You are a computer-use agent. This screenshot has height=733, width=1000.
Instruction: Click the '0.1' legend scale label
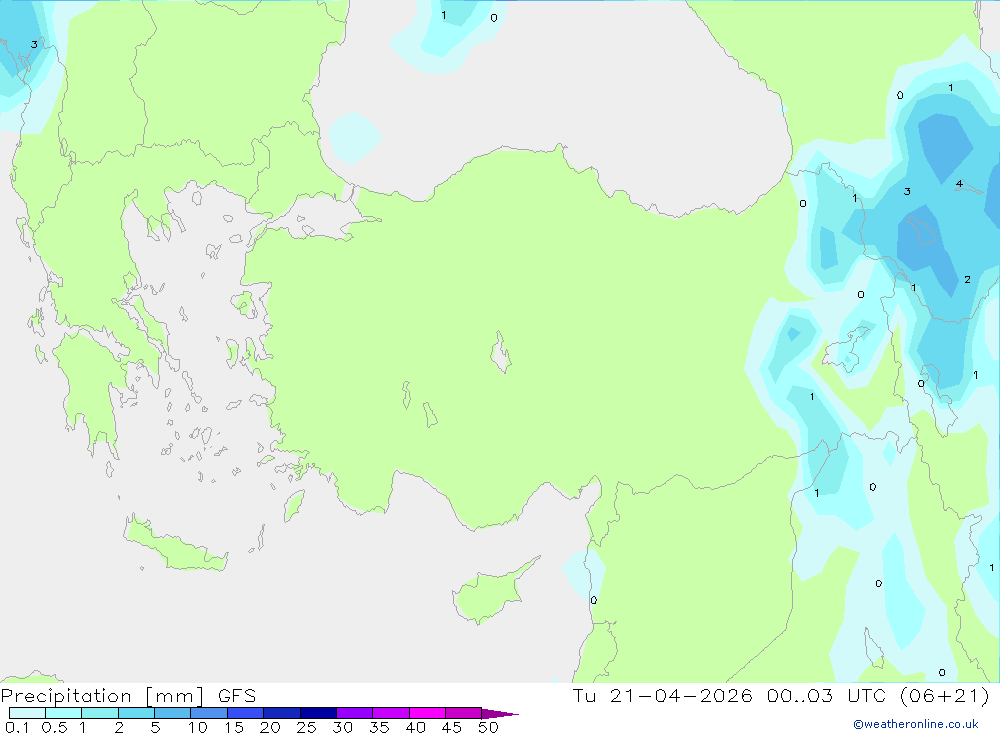[17, 727]
